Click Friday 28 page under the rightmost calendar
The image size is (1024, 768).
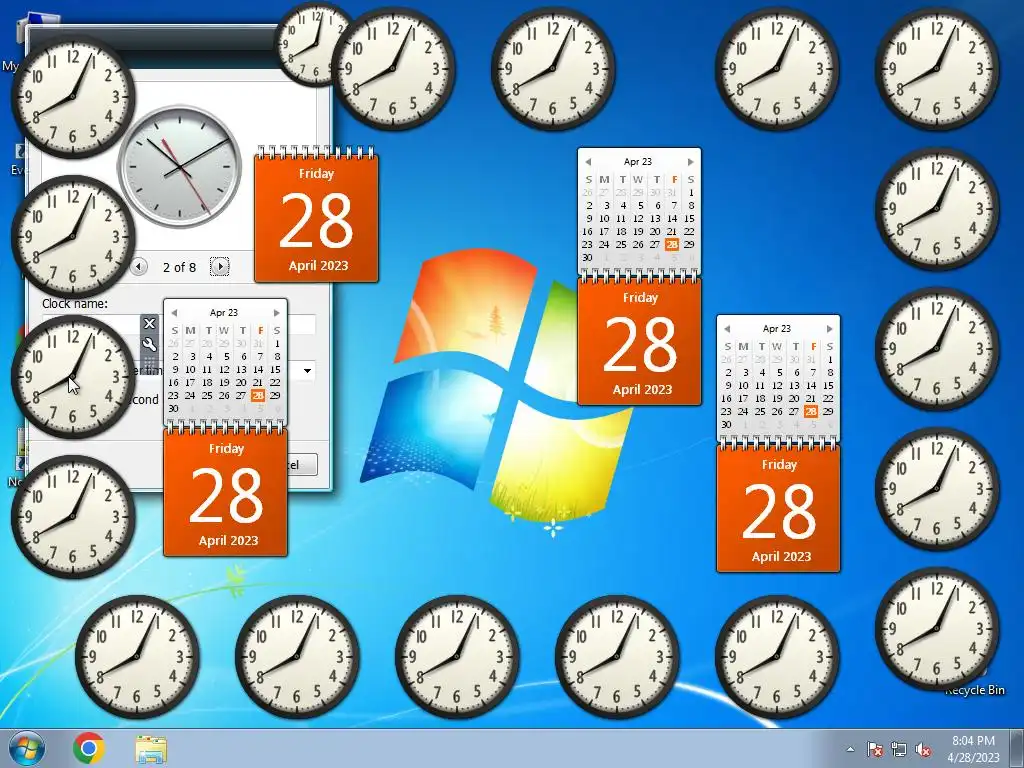(778, 506)
